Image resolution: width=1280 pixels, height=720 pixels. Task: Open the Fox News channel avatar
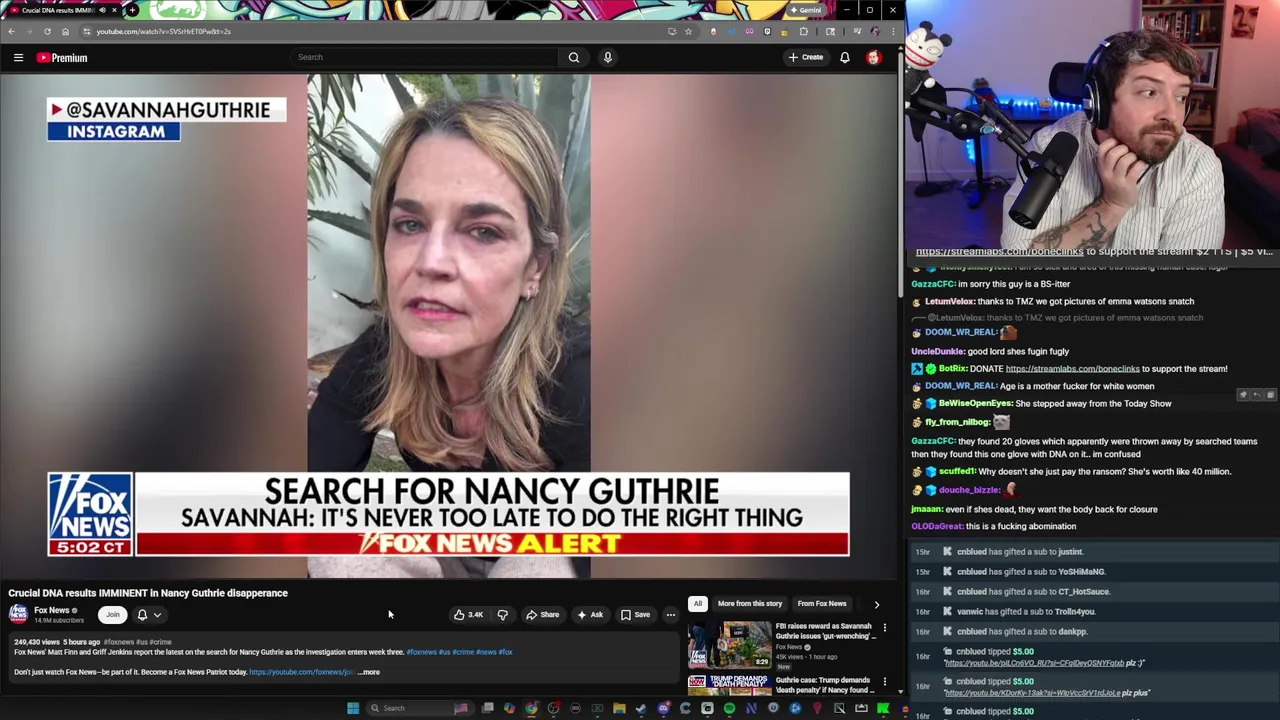tap(18, 614)
